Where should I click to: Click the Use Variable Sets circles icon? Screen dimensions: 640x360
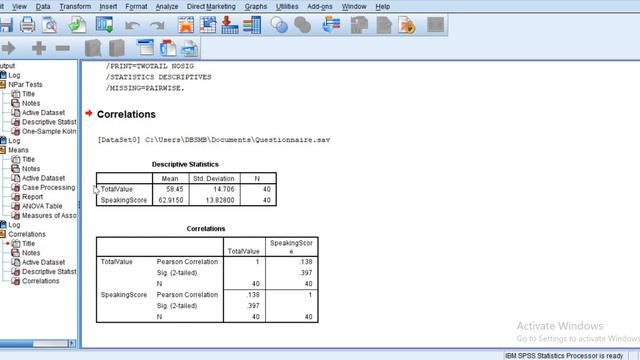tap(279, 25)
